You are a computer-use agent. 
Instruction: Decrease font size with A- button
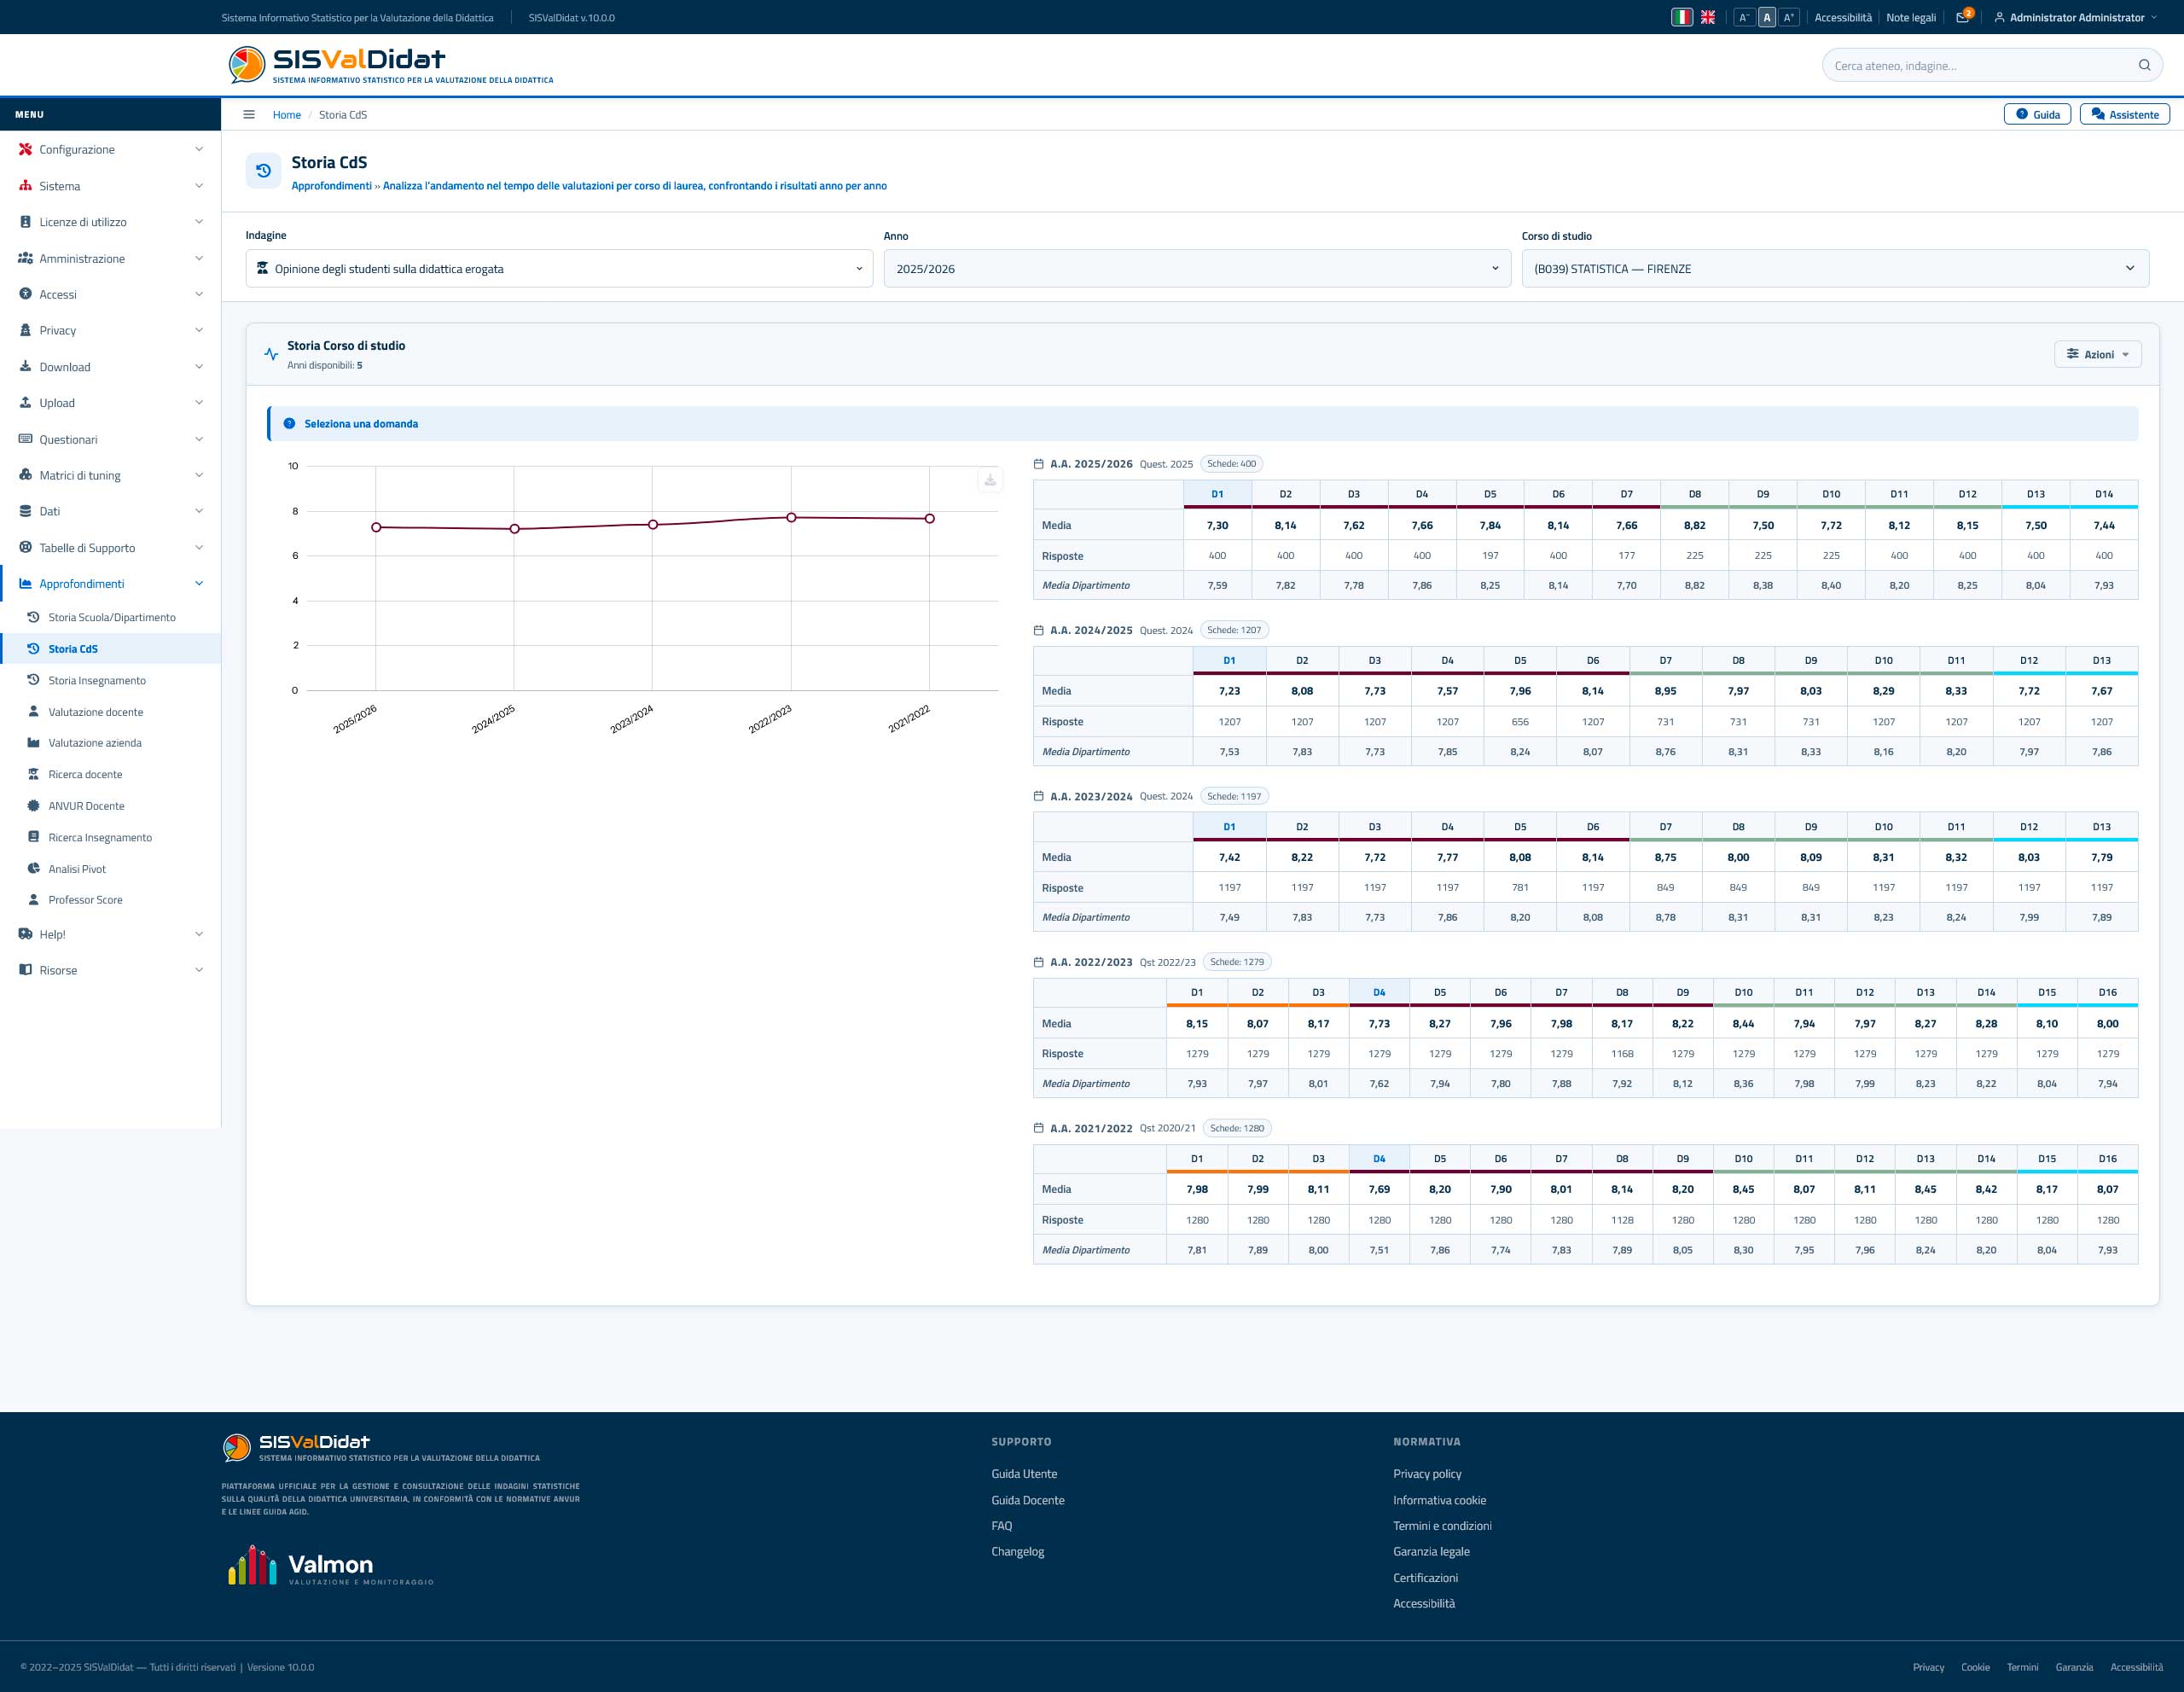[1744, 17]
